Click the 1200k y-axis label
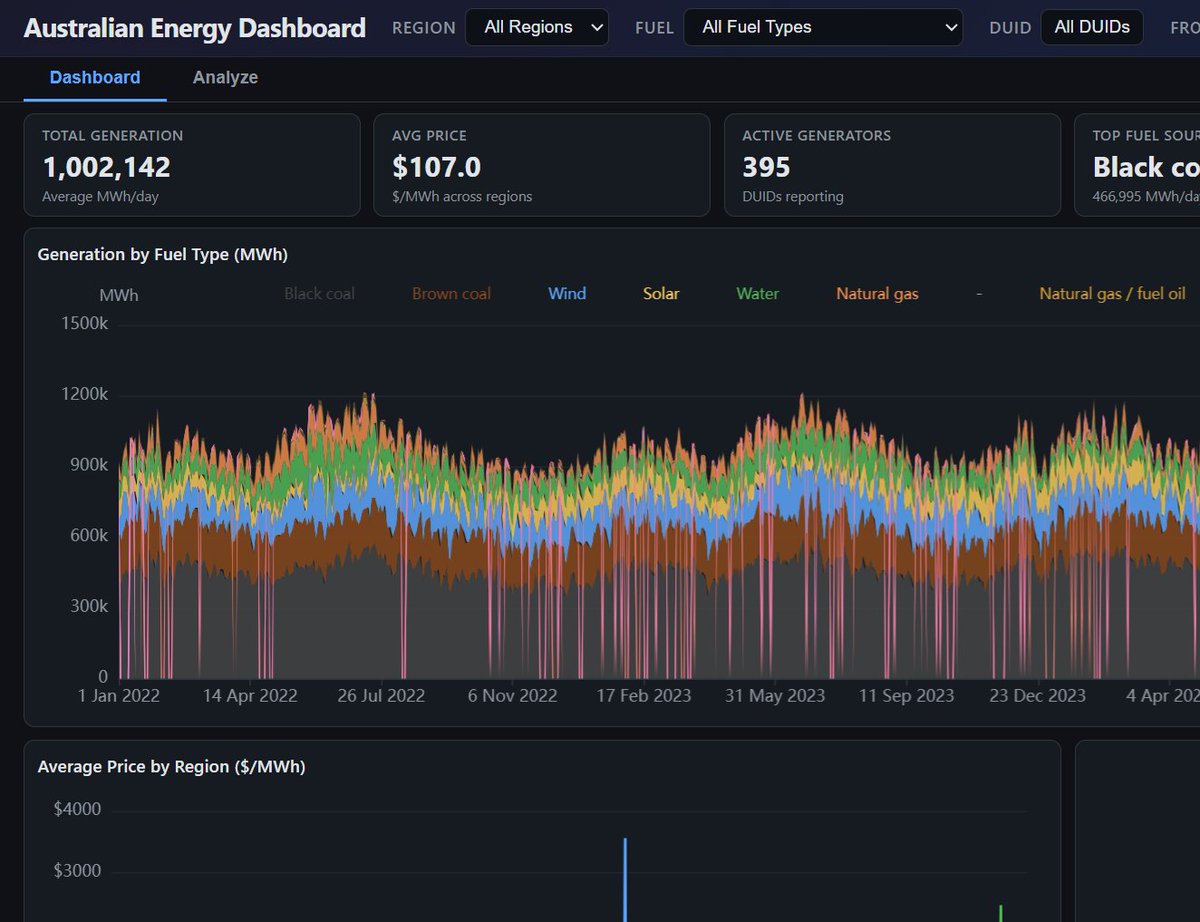Viewport: 1200px width, 922px height. tap(84, 395)
